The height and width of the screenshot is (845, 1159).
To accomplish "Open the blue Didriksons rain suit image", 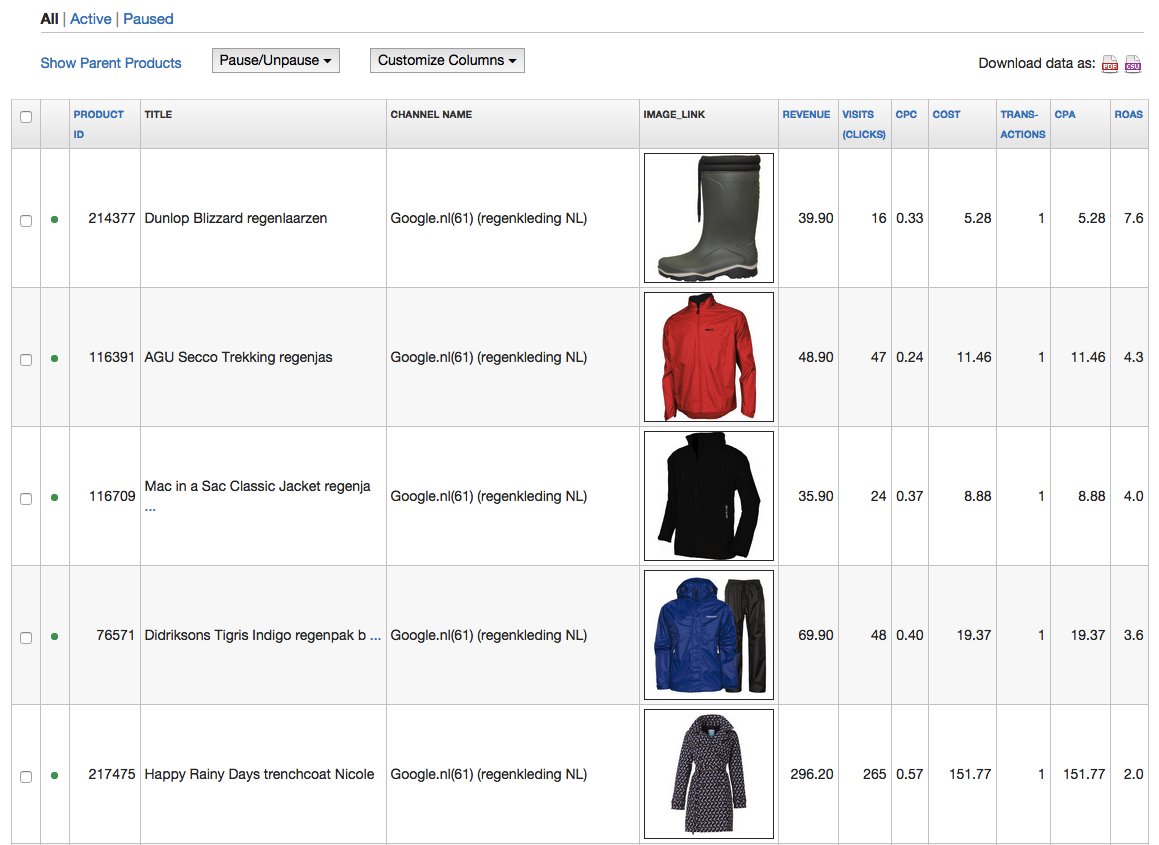I will [x=708, y=635].
